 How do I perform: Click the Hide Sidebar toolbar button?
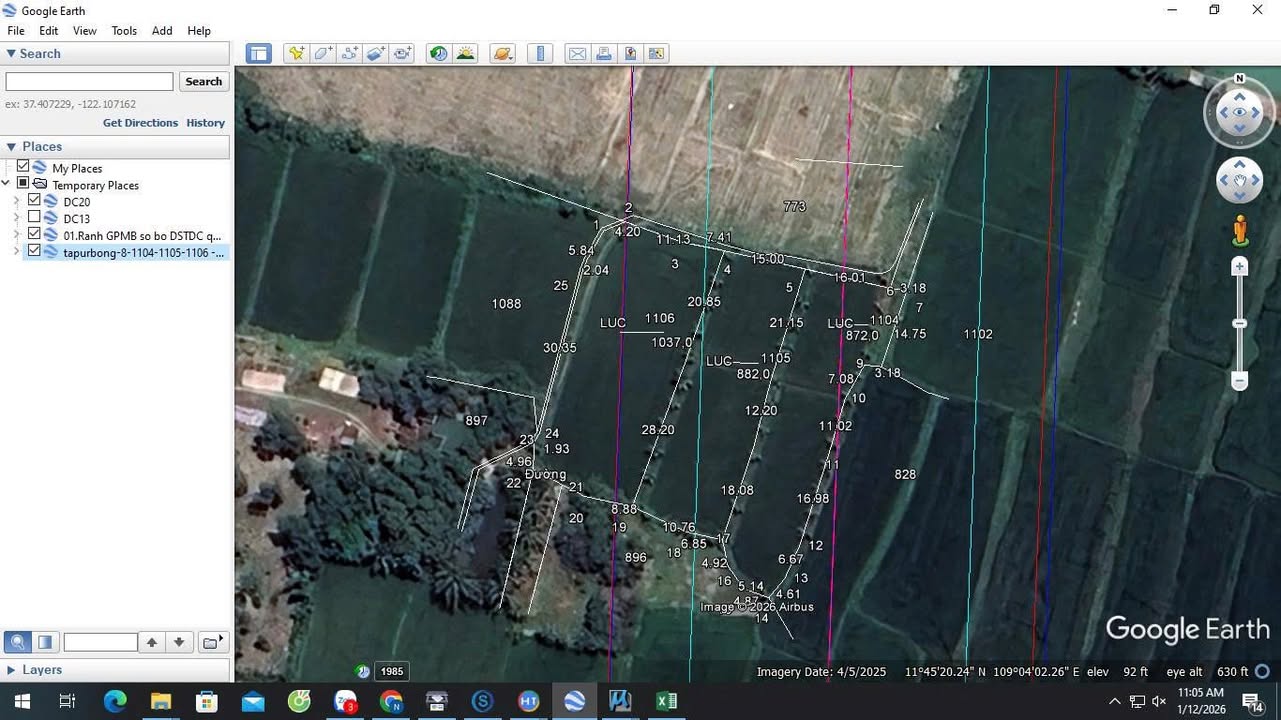pyautogui.click(x=258, y=54)
